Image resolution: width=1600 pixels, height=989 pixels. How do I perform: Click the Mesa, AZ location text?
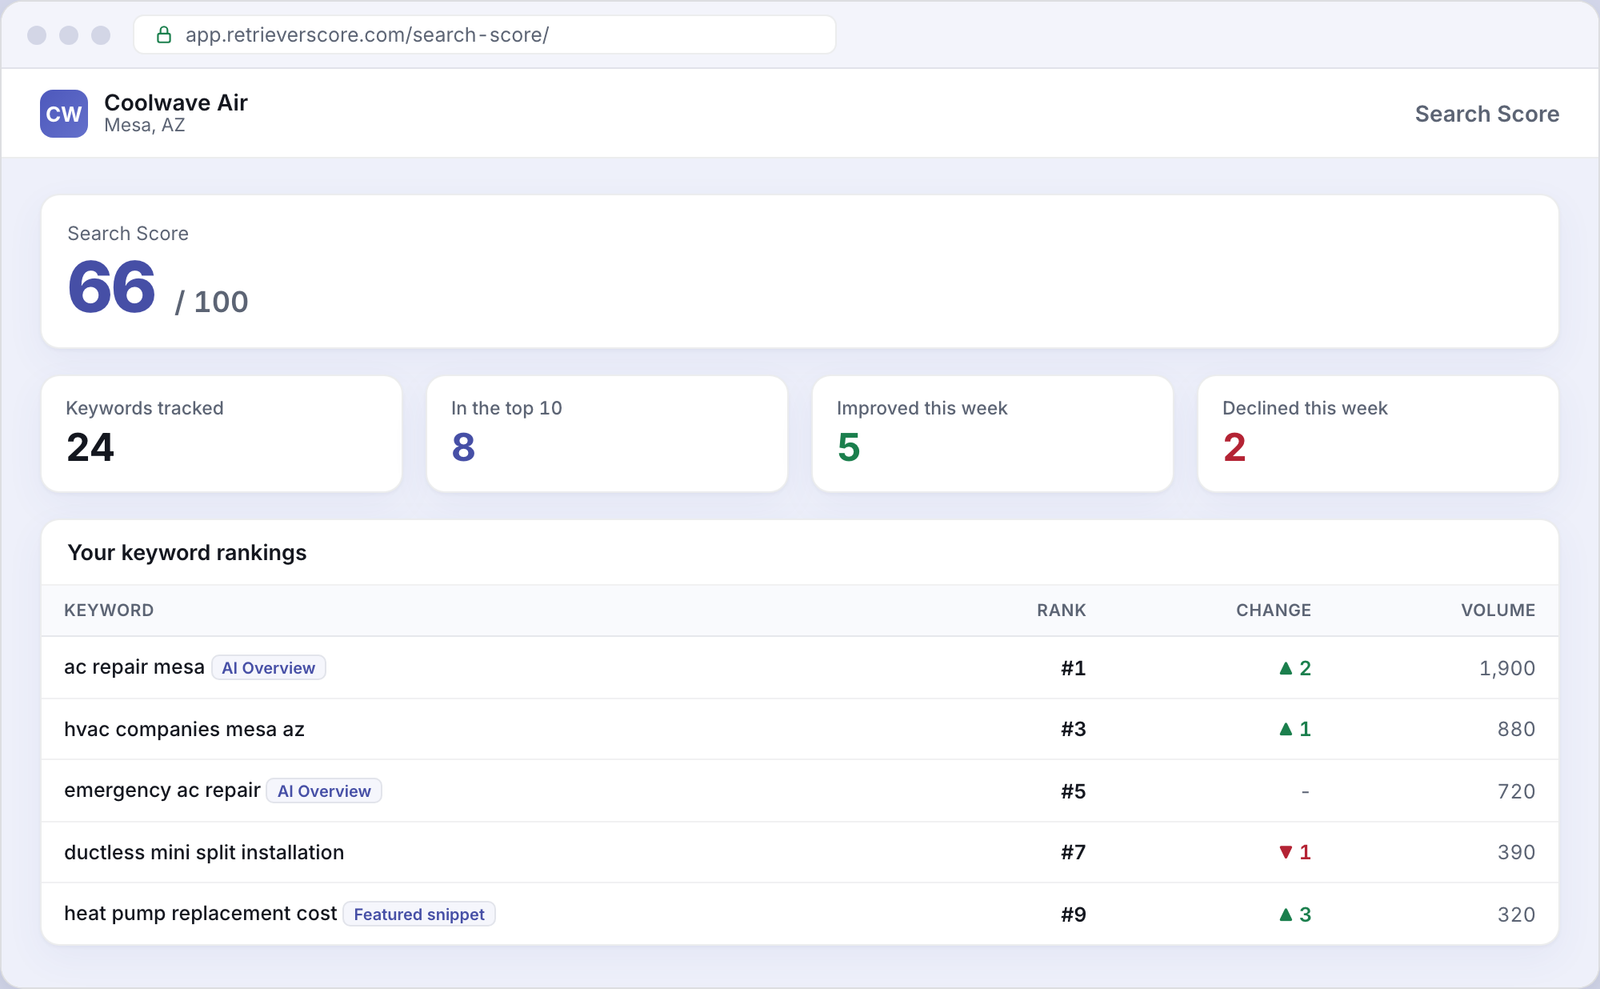pyautogui.click(x=145, y=126)
